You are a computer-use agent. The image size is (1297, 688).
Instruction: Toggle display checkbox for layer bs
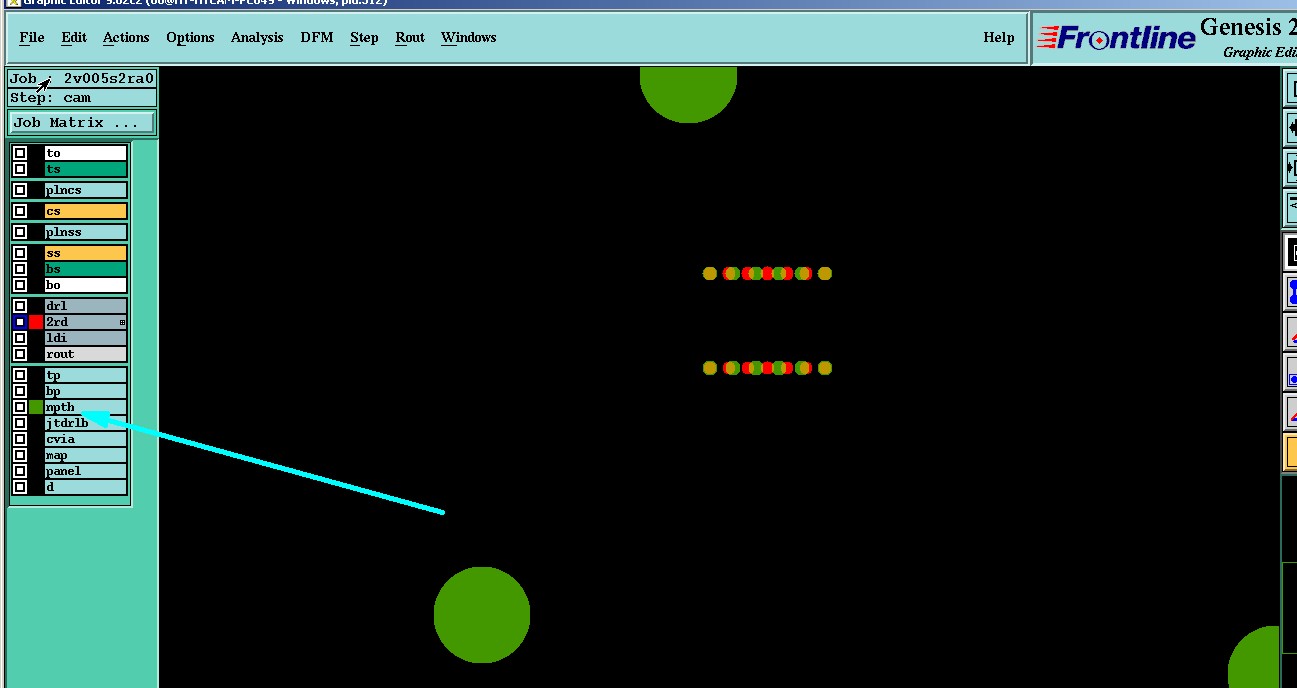click(x=20, y=269)
